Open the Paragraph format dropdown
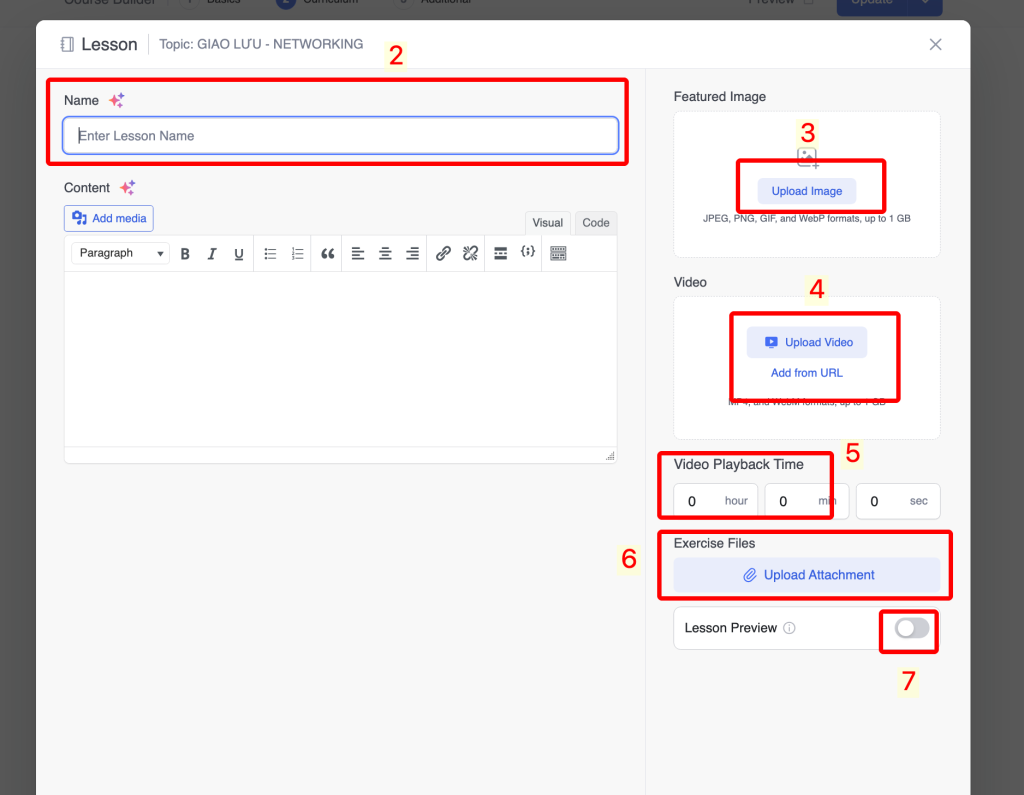This screenshot has width=1024, height=795. [x=120, y=254]
